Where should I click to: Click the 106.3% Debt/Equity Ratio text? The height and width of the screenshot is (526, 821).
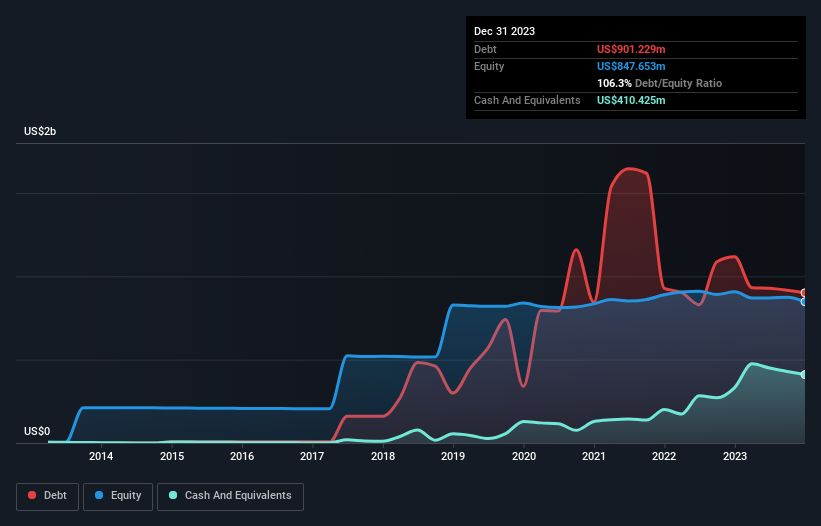coord(659,83)
